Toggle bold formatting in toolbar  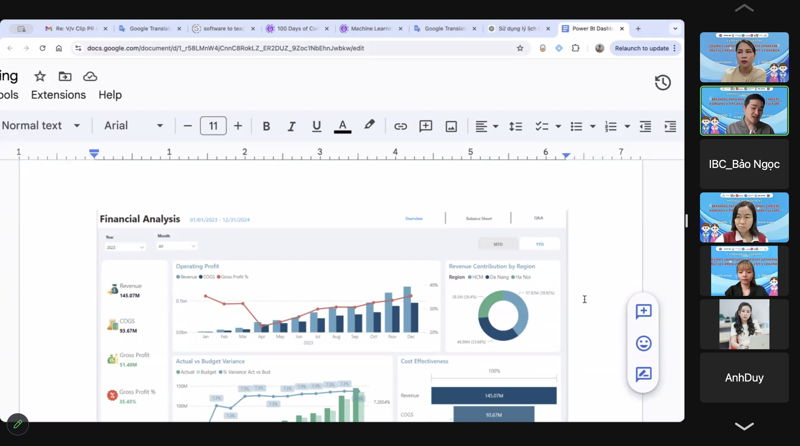(x=266, y=126)
